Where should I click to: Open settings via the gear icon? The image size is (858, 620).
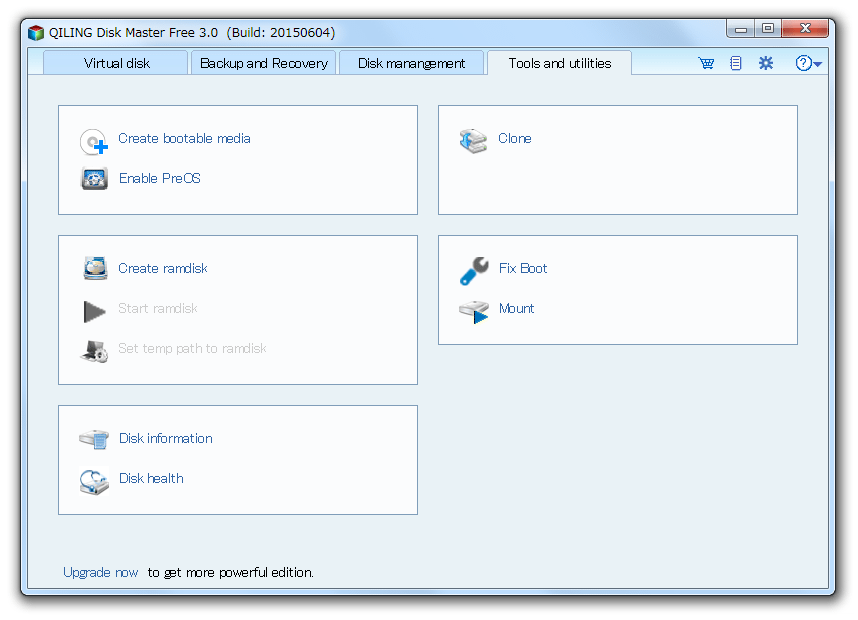[x=766, y=63]
